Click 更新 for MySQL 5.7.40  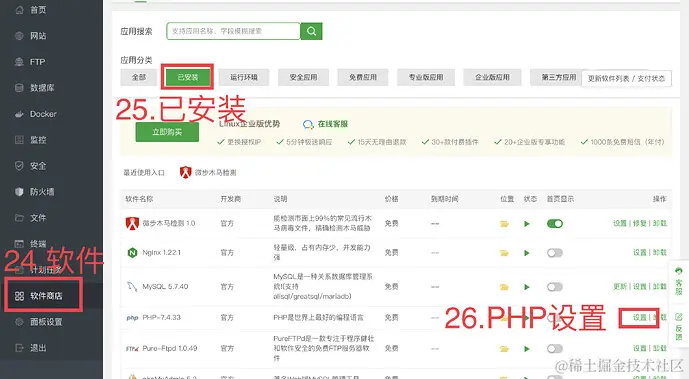[620, 287]
